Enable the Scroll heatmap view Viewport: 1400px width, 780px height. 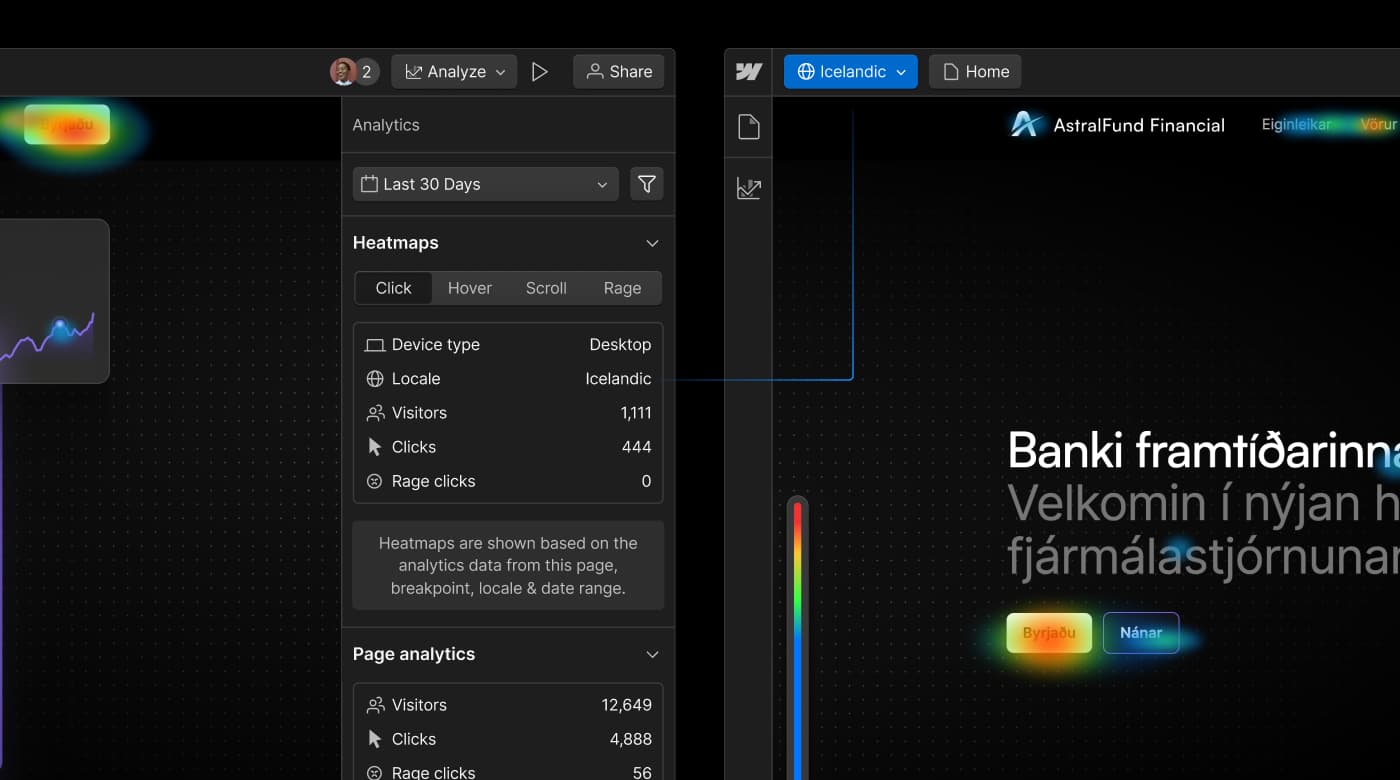tap(546, 288)
